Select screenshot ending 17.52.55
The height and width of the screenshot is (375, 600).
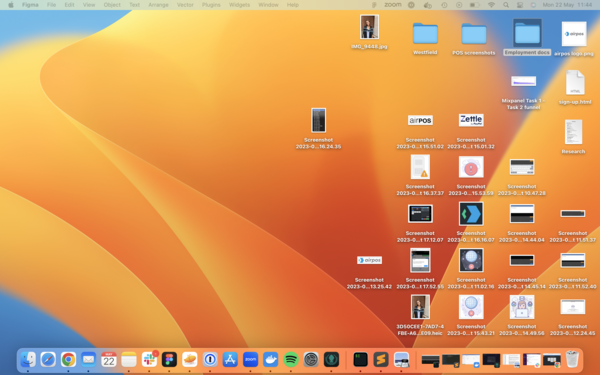(x=420, y=269)
